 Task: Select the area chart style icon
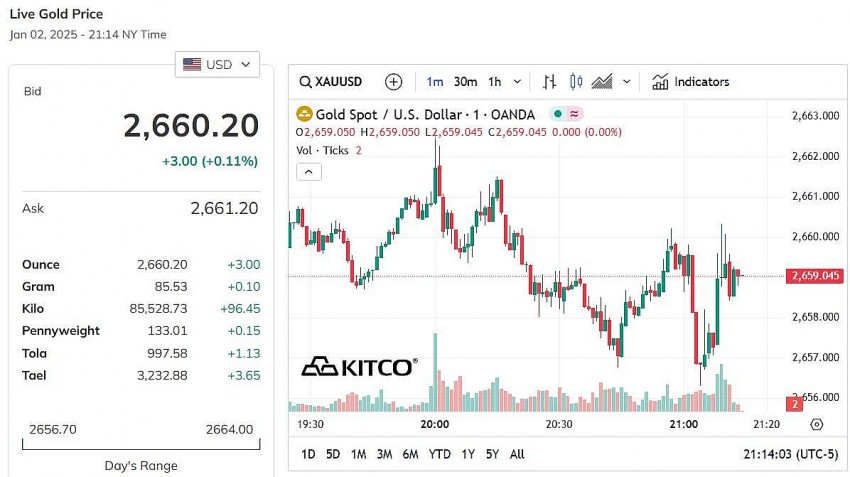point(602,82)
